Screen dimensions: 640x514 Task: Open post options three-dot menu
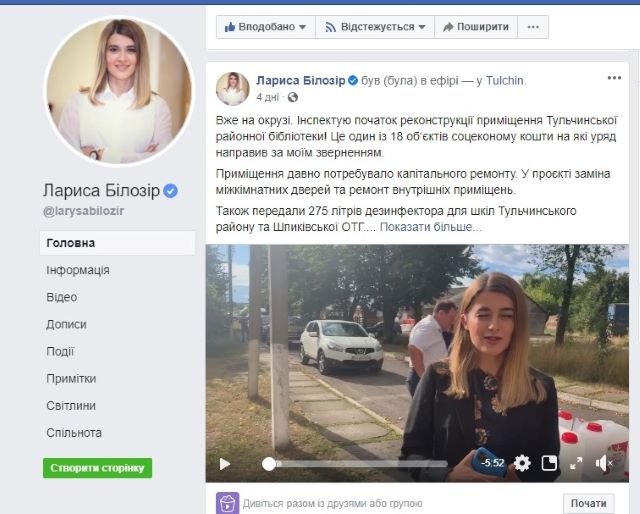click(614, 78)
